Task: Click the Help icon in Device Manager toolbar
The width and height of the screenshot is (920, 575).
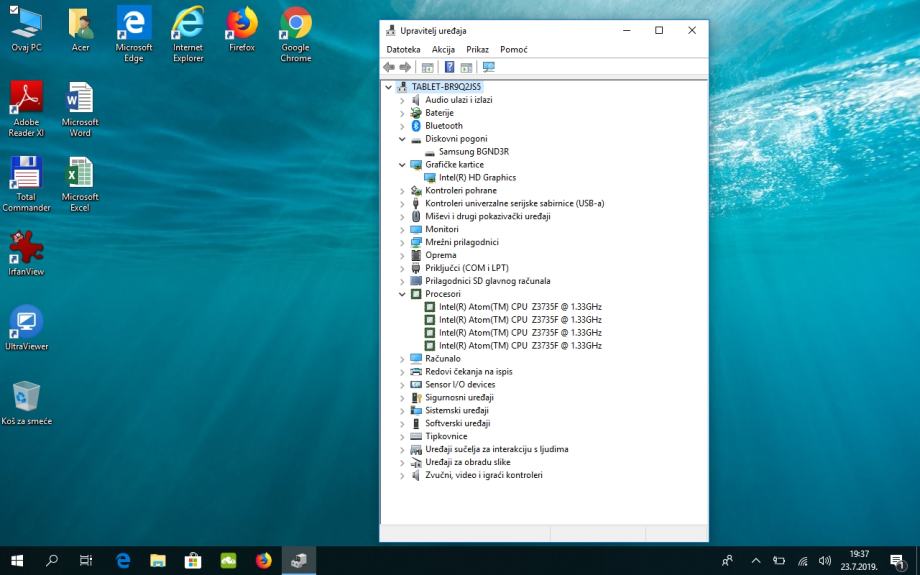Action: pos(449,67)
